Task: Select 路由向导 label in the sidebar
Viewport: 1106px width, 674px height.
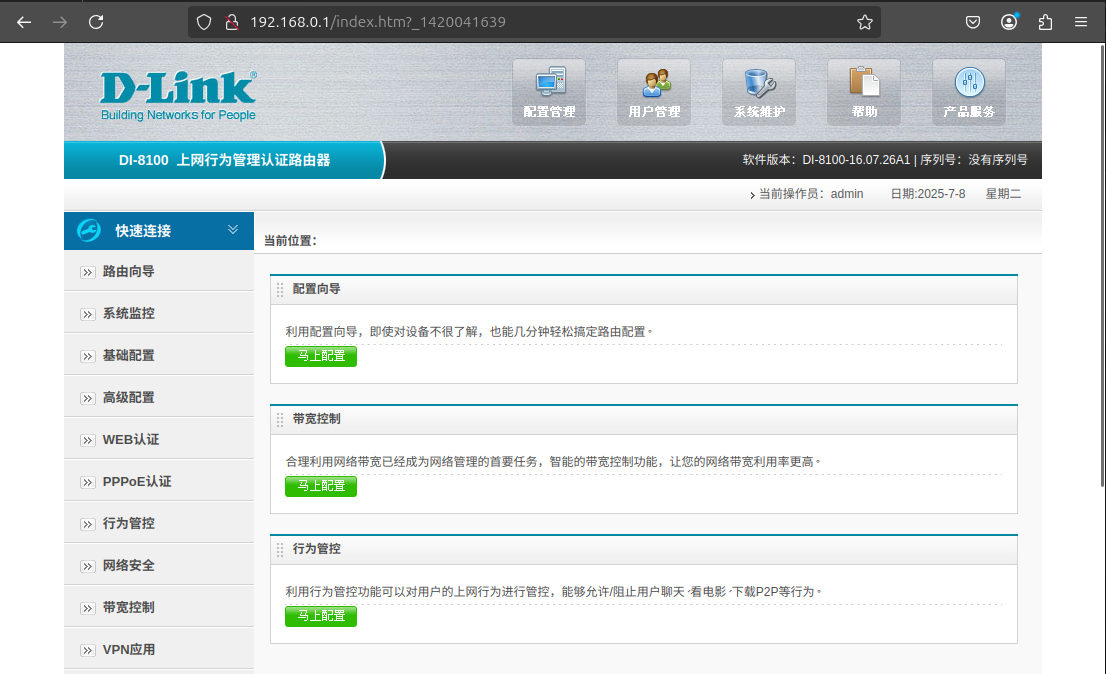Action: click(x=128, y=271)
